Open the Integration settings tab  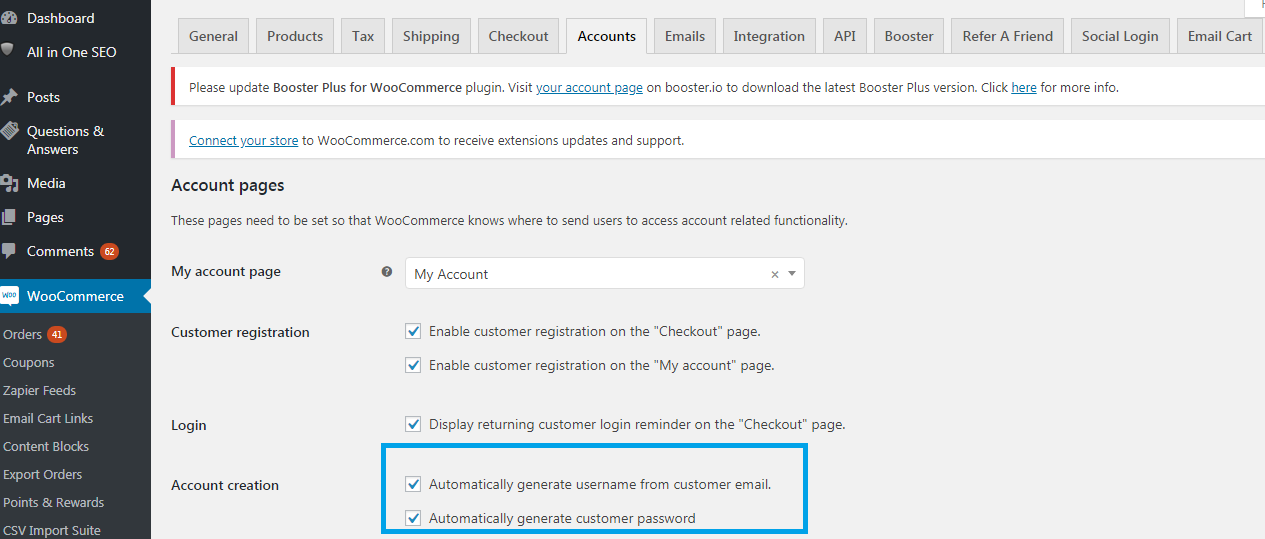[769, 36]
